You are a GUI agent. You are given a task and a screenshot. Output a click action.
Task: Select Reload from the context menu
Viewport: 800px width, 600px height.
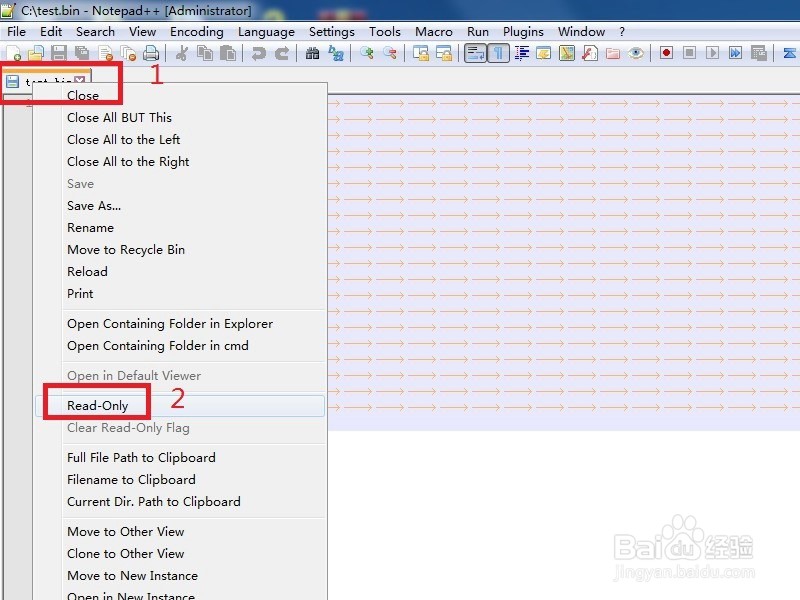coord(180,271)
